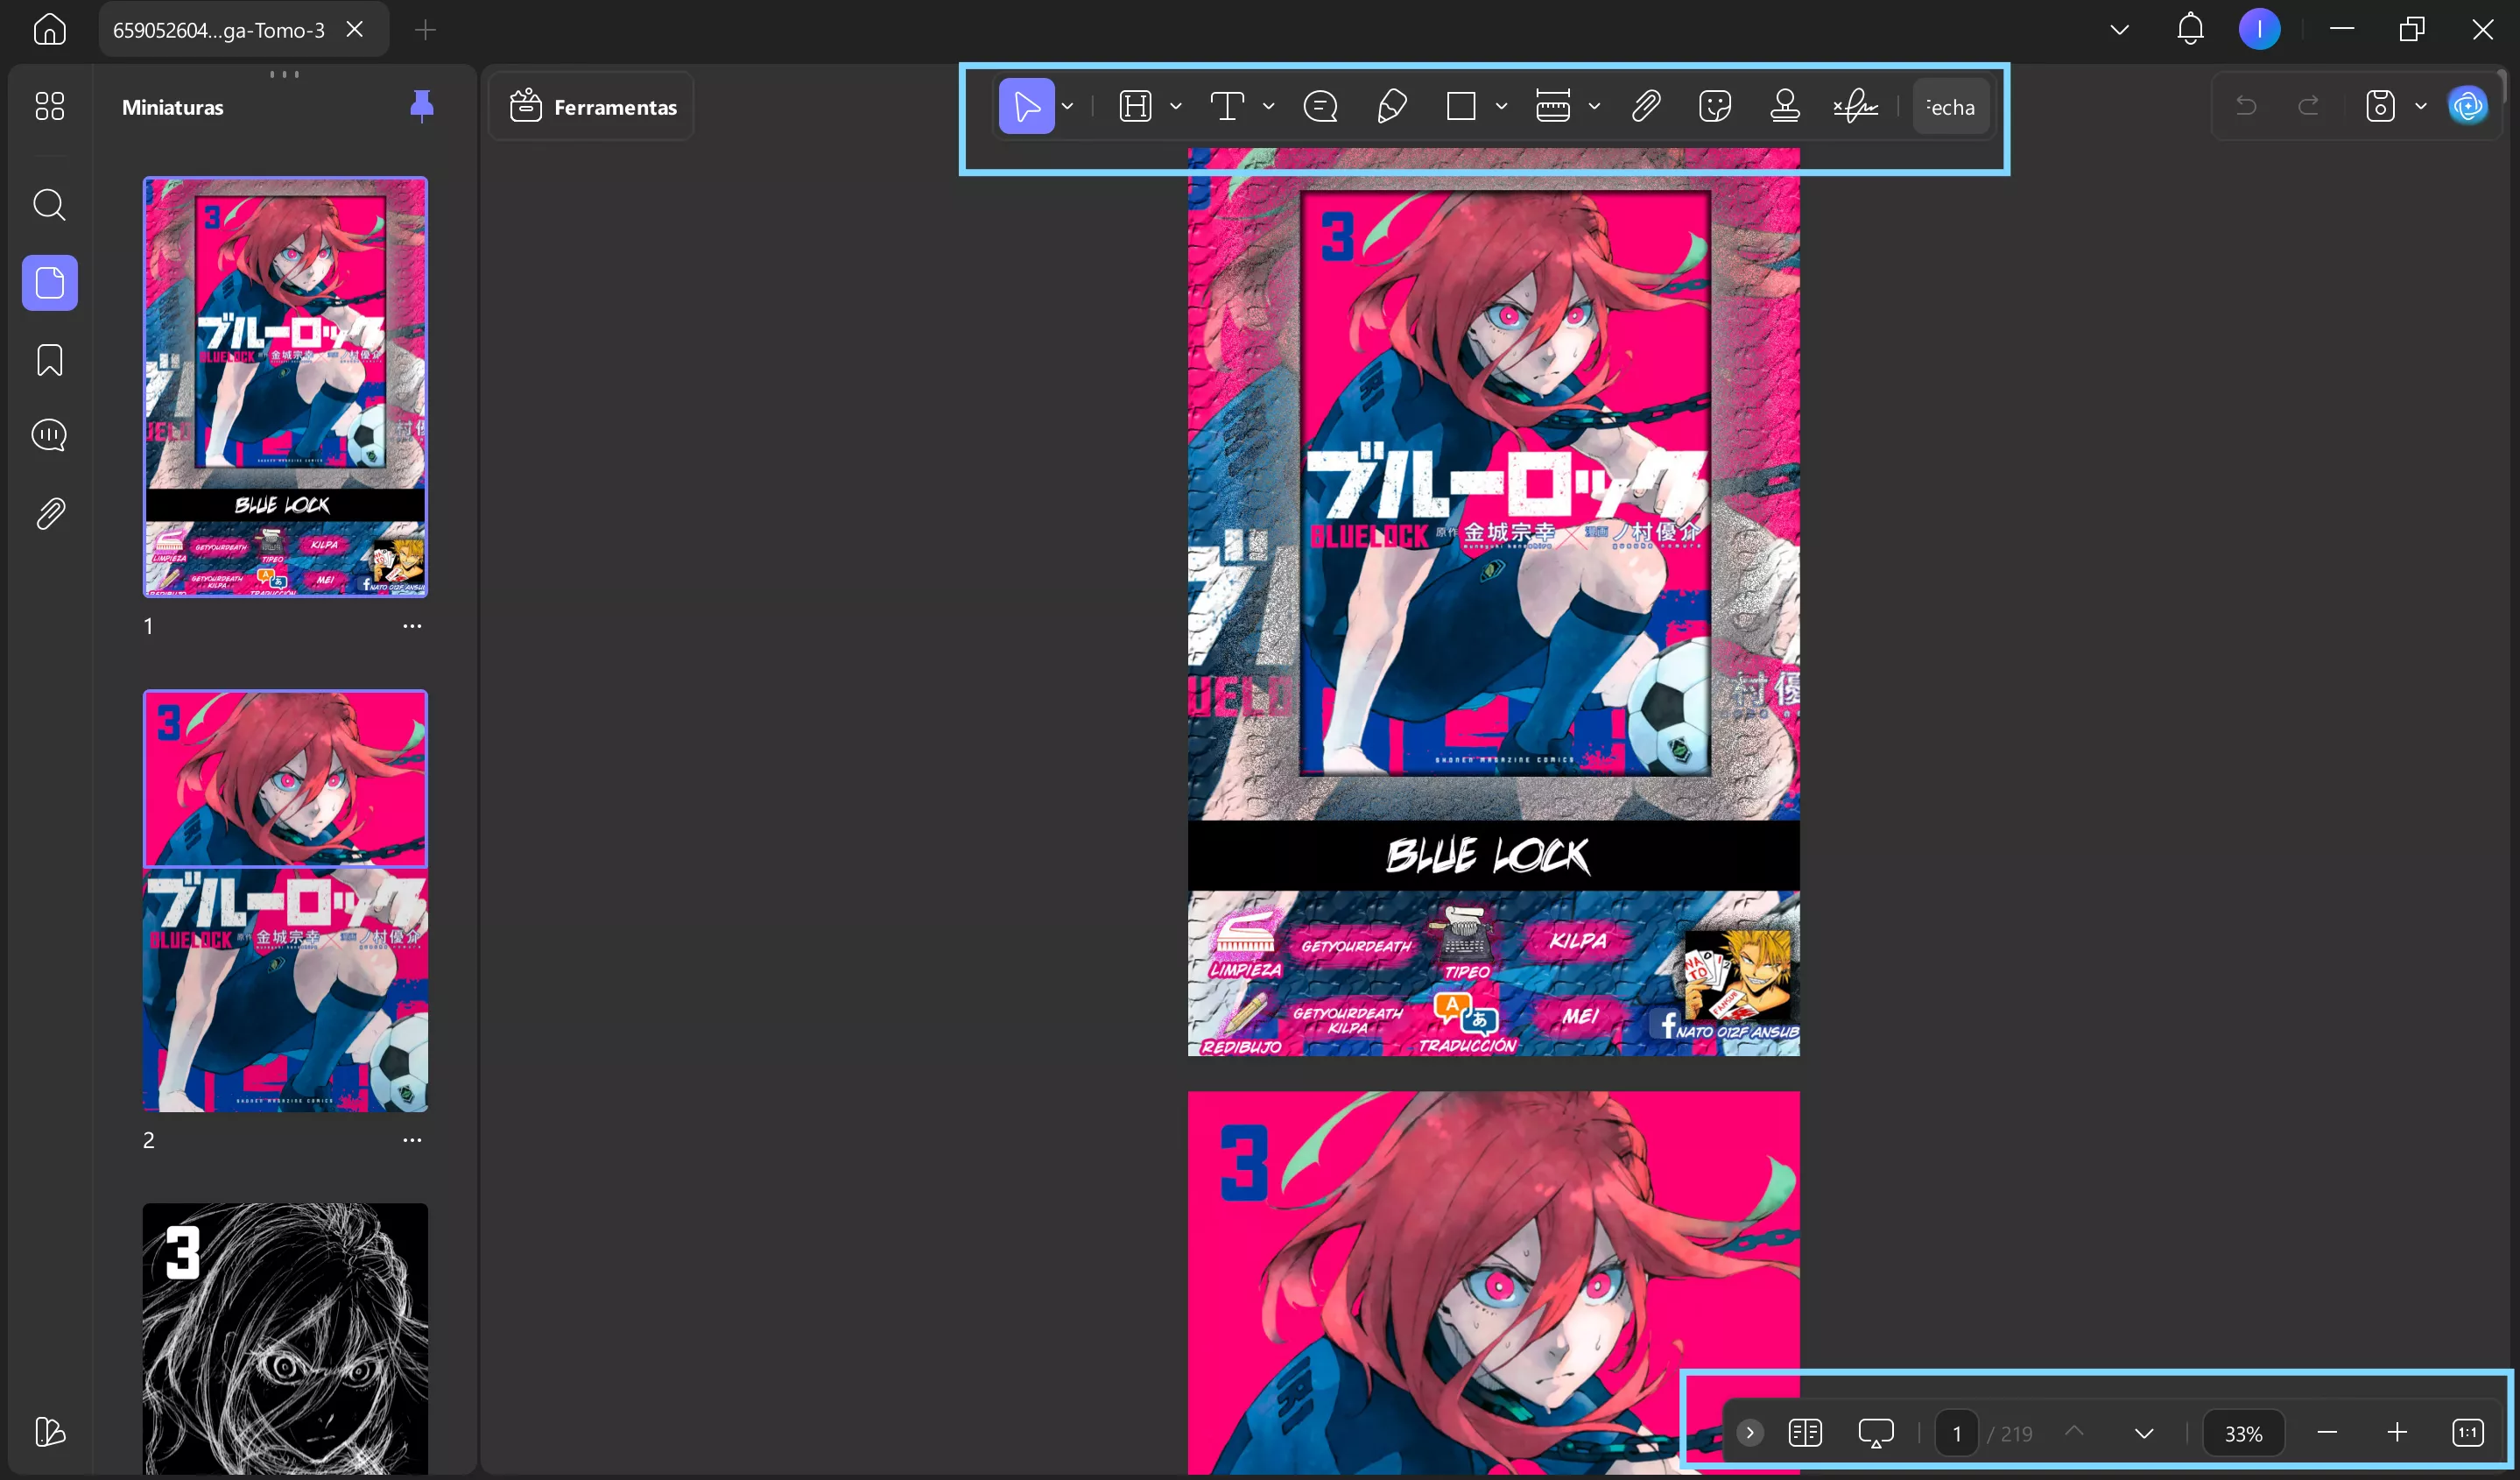Open more options for page 2 thumbnail
Screen dimensions: 2520x1480
coord(412,1140)
